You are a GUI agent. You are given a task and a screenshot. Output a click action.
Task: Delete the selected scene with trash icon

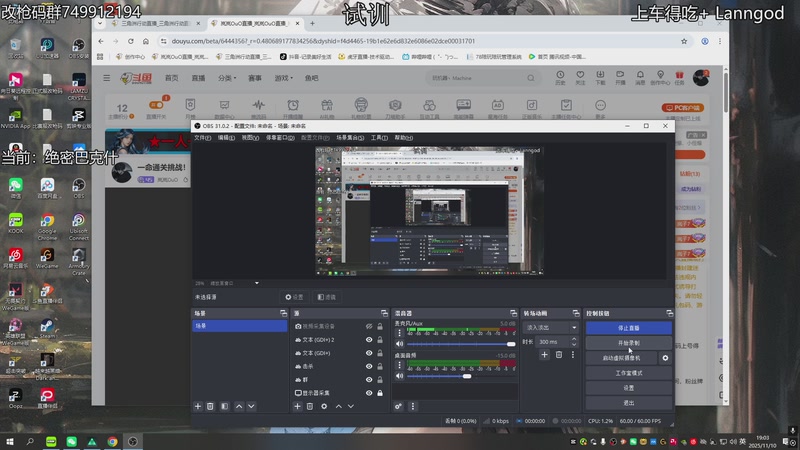[x=210, y=406]
